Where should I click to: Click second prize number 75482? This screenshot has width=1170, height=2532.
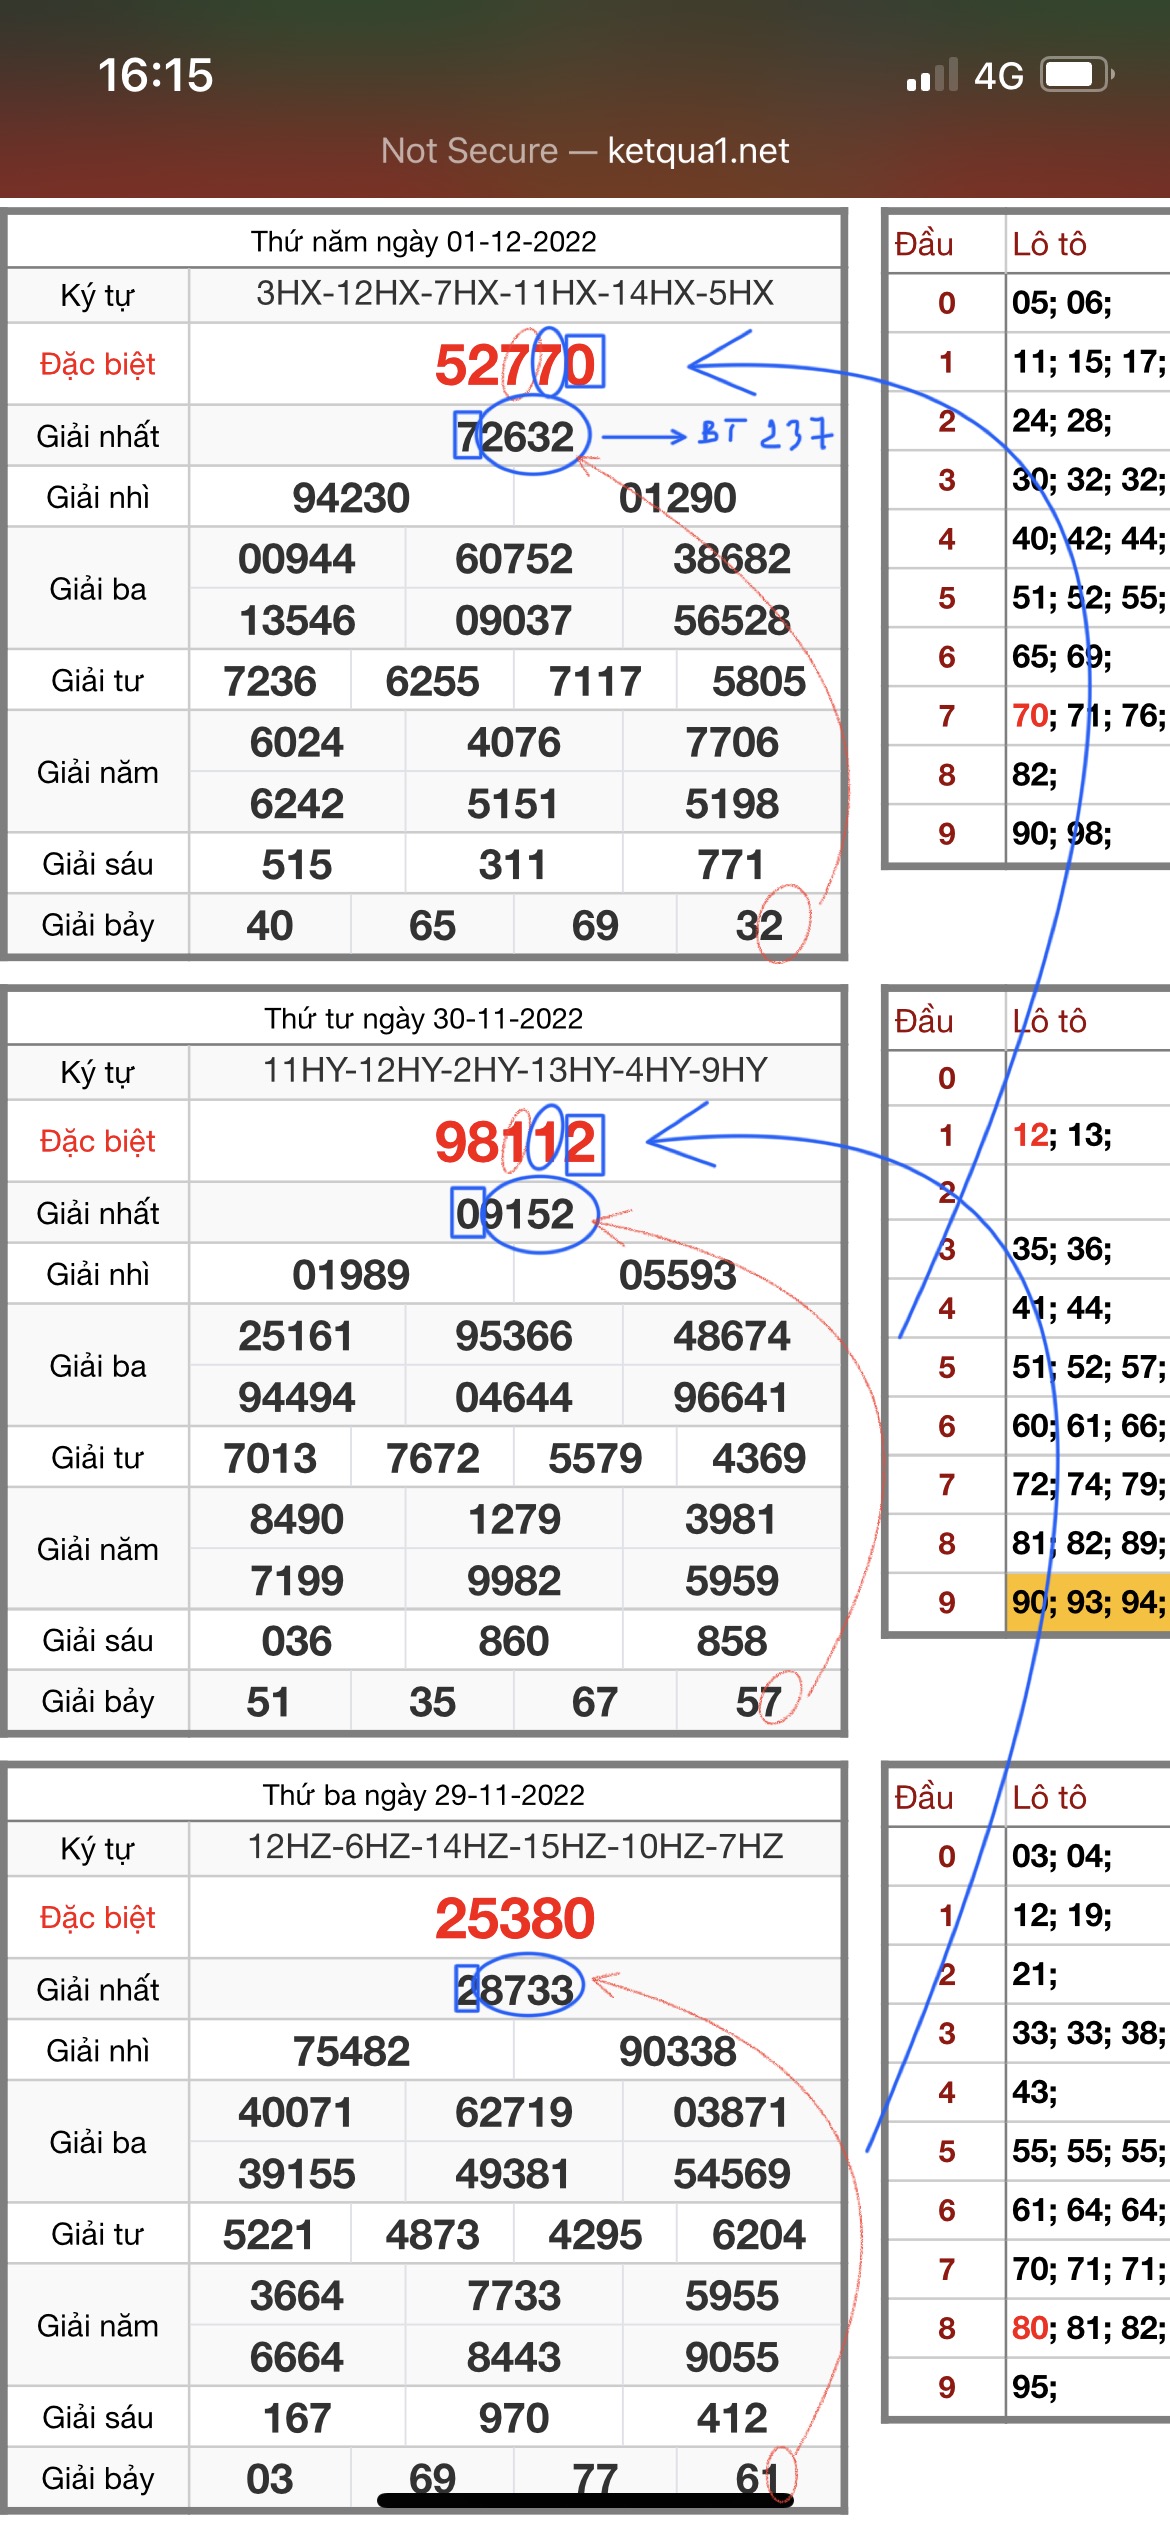(x=351, y=2052)
